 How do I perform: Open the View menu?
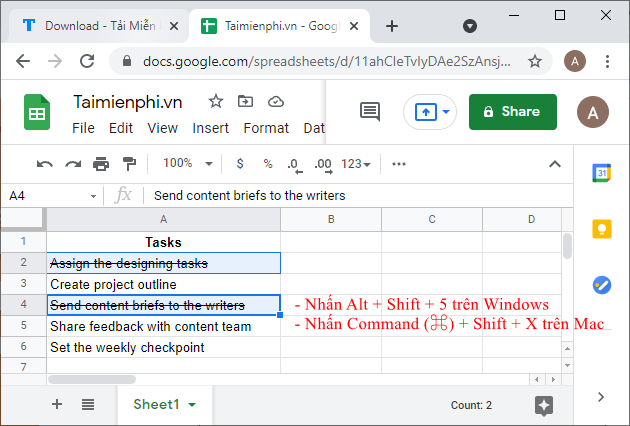click(x=162, y=128)
